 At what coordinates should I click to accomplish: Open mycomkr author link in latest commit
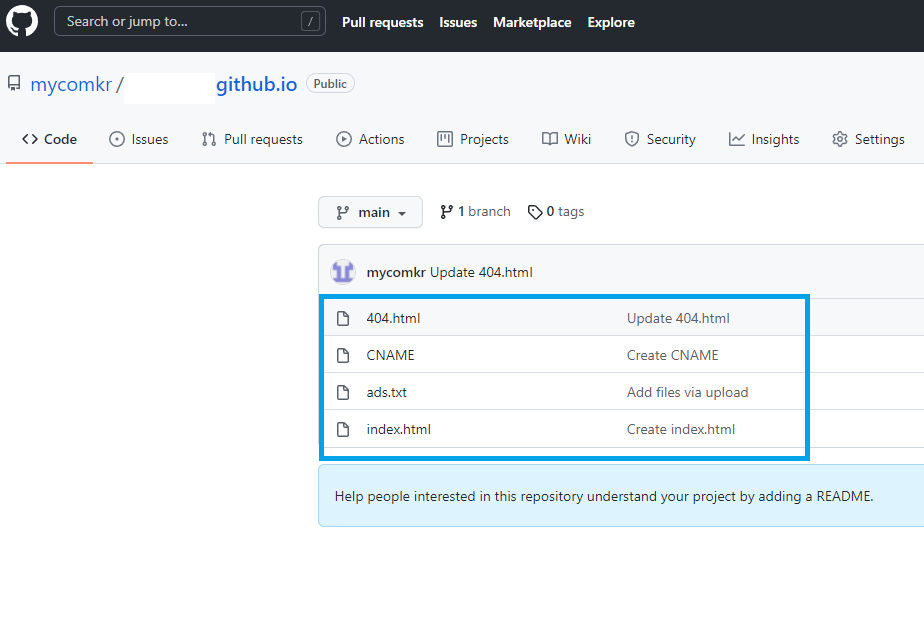click(396, 272)
